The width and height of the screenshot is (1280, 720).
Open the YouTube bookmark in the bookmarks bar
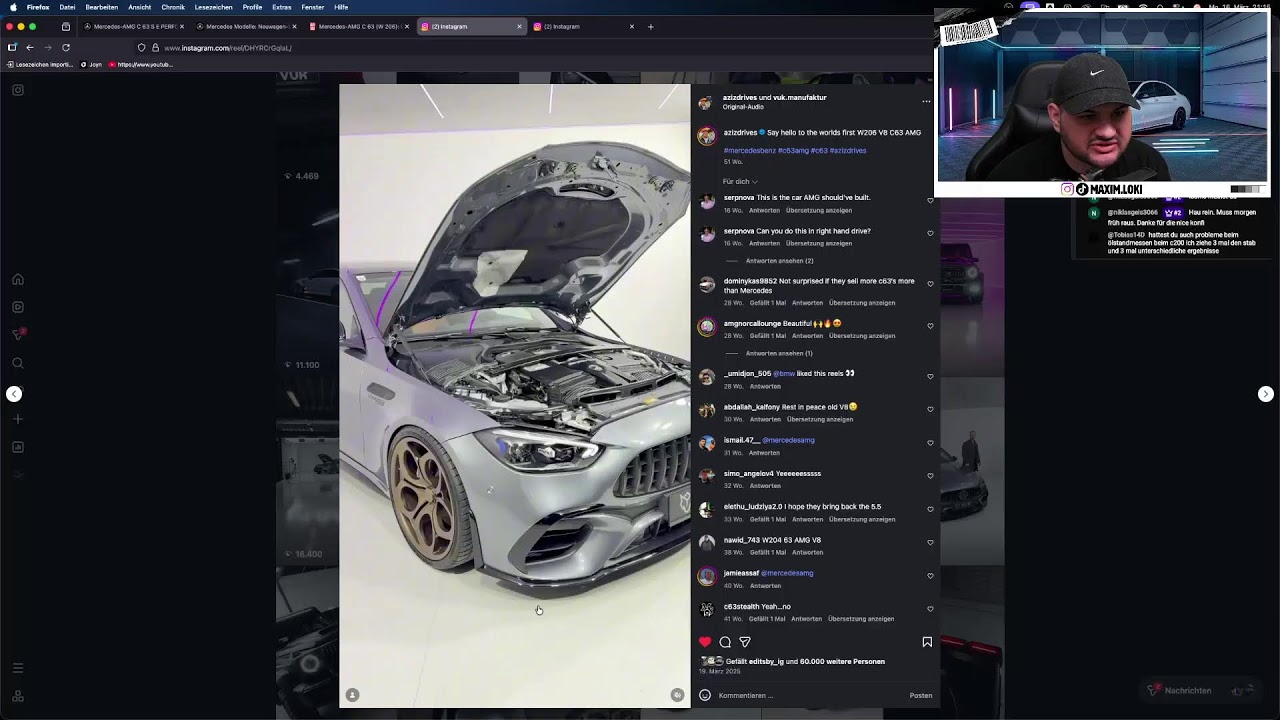pyautogui.click(x=141, y=65)
